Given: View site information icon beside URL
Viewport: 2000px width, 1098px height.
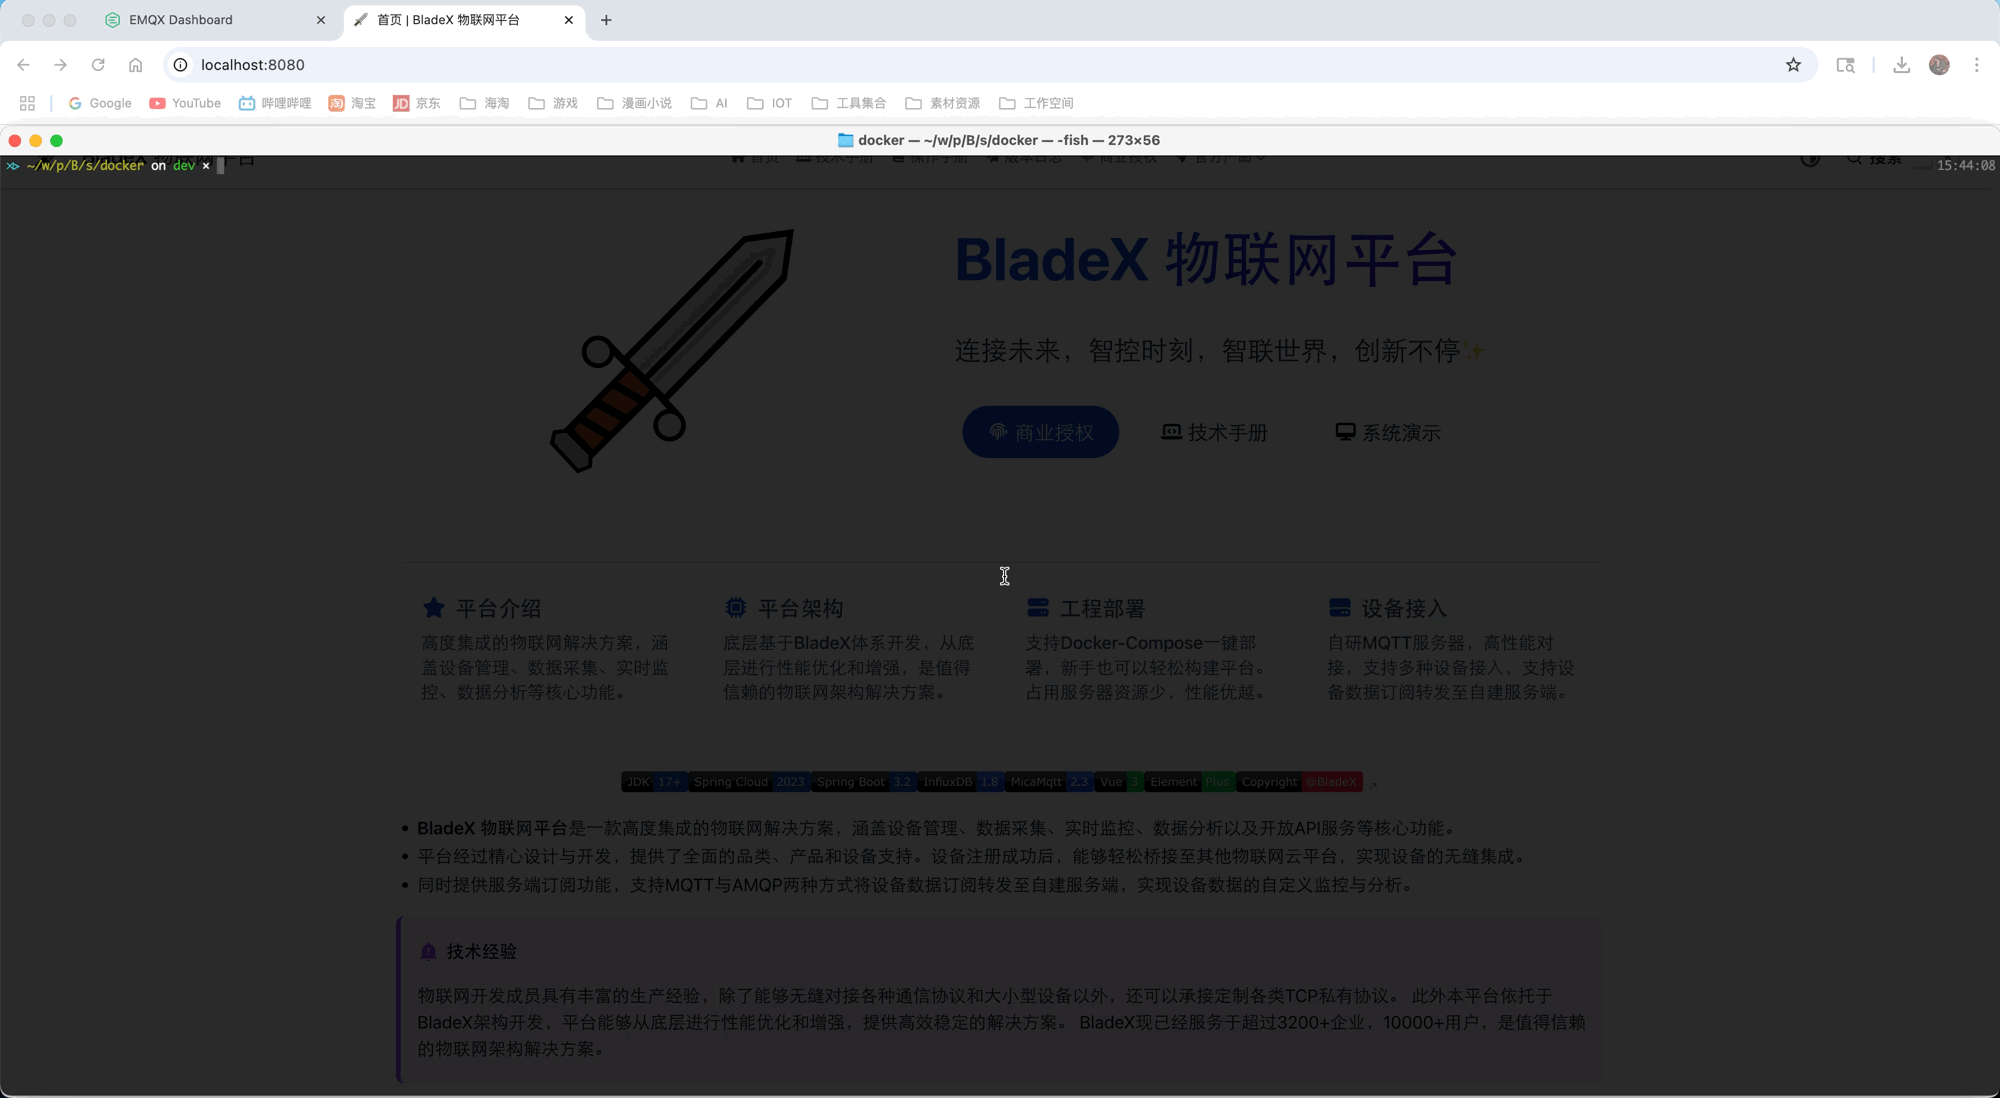Looking at the screenshot, I should pos(181,65).
